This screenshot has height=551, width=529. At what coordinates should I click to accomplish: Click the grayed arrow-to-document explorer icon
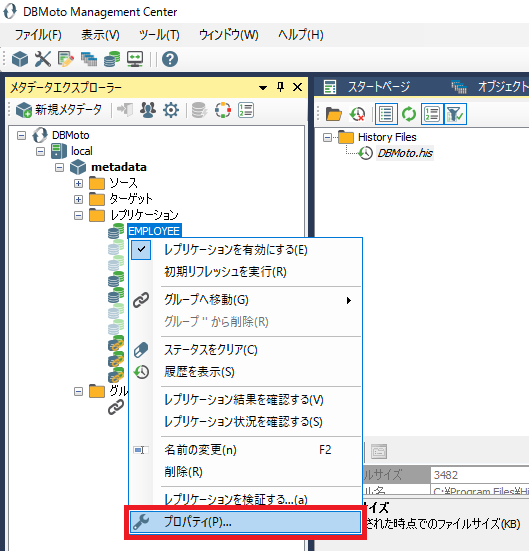pos(125,110)
